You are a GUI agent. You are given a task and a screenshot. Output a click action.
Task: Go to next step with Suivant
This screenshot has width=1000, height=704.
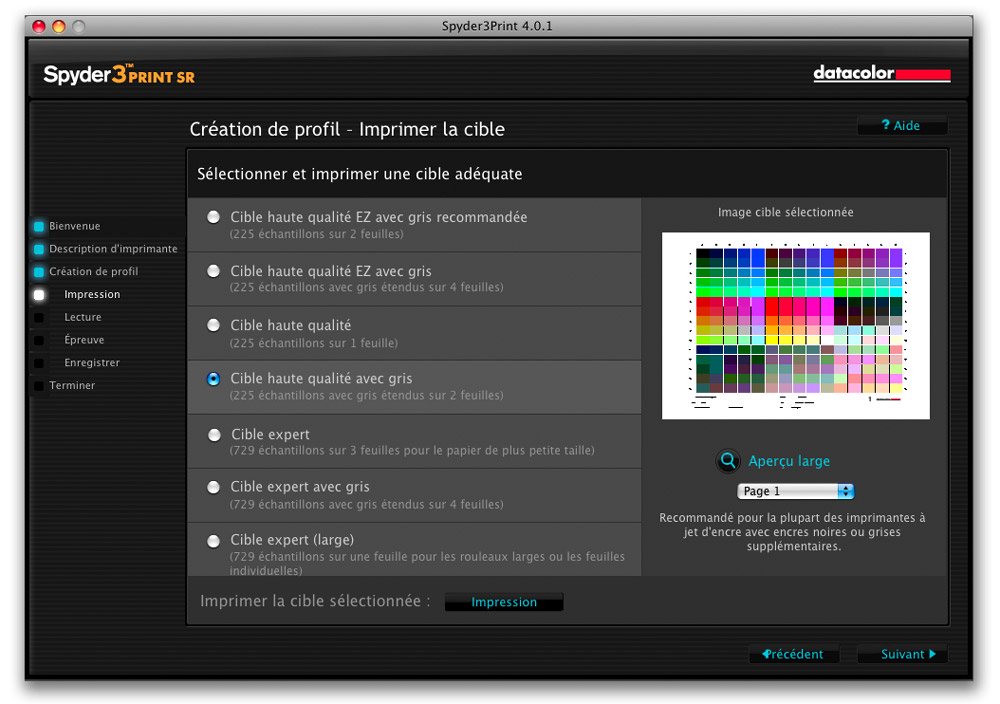(x=902, y=654)
